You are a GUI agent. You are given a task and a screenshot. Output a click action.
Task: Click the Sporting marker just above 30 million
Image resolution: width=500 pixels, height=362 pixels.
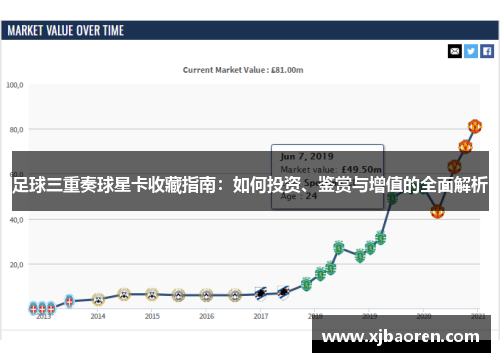coord(380,238)
